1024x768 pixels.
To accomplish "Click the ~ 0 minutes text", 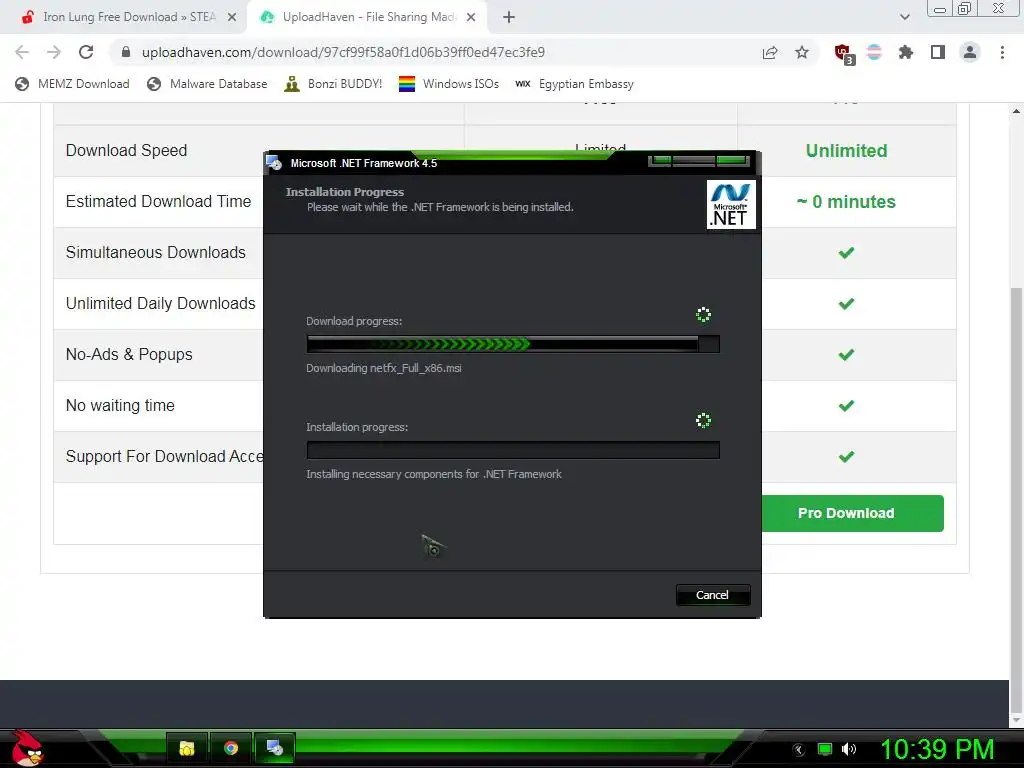I will (846, 202).
